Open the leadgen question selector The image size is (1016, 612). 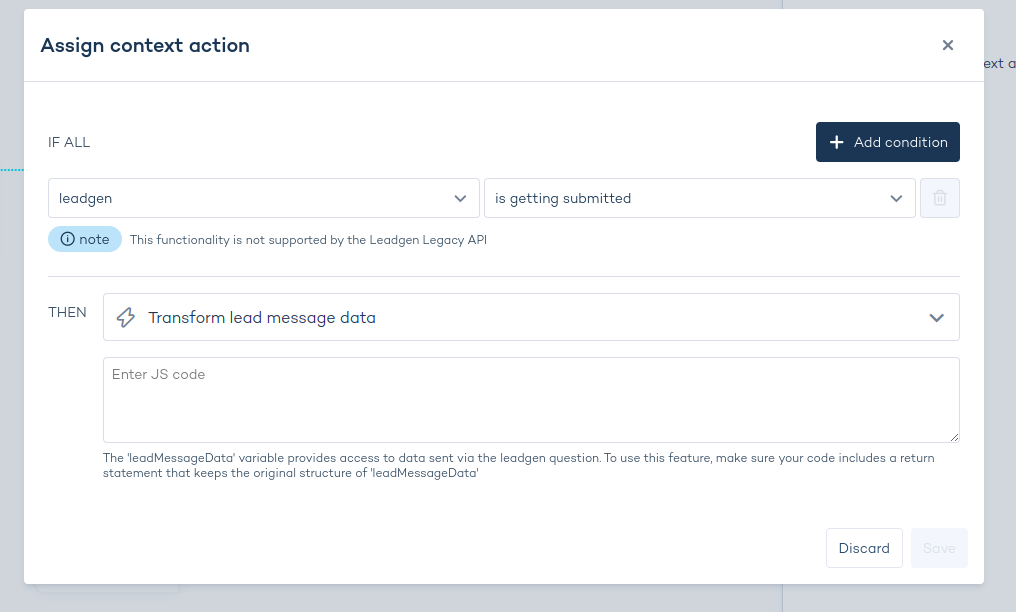pyautogui.click(x=263, y=198)
